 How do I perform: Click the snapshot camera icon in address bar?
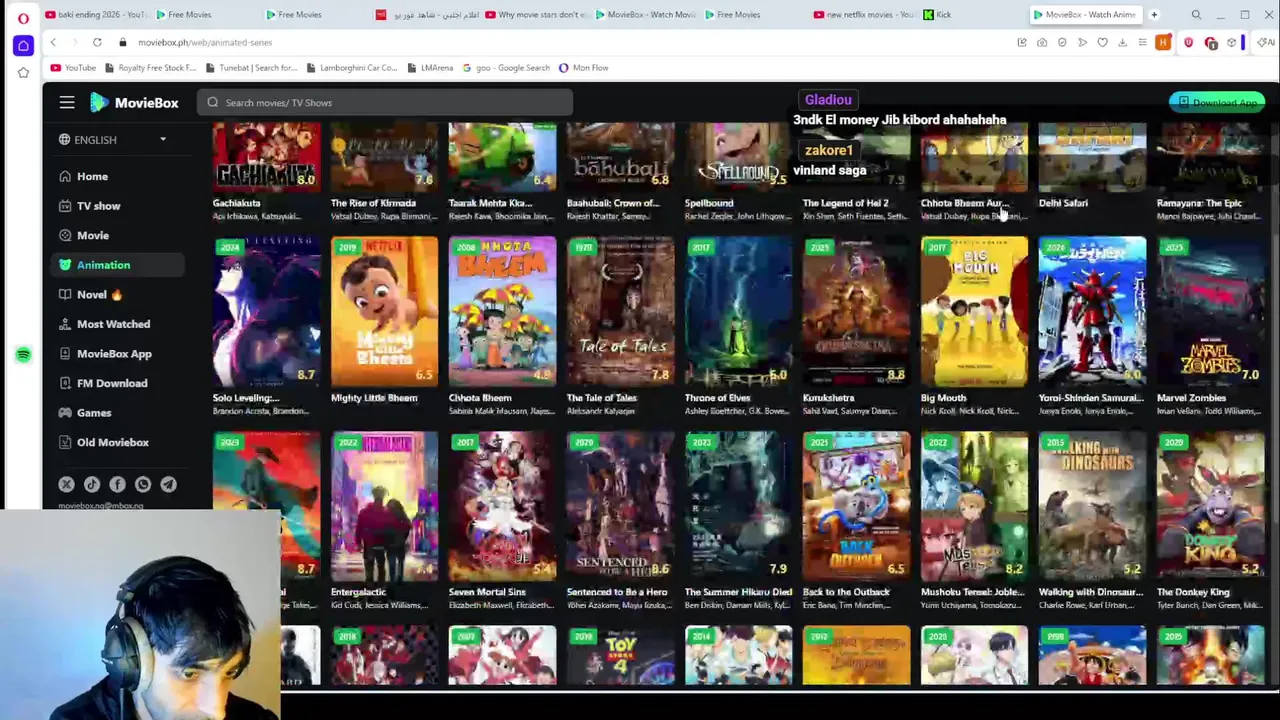pyautogui.click(x=1042, y=42)
